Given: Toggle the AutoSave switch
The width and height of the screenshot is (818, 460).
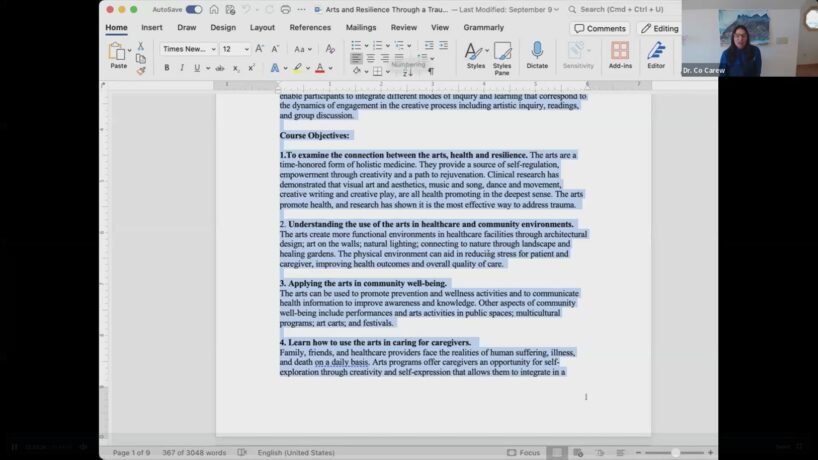Looking at the screenshot, I should click(x=193, y=9).
